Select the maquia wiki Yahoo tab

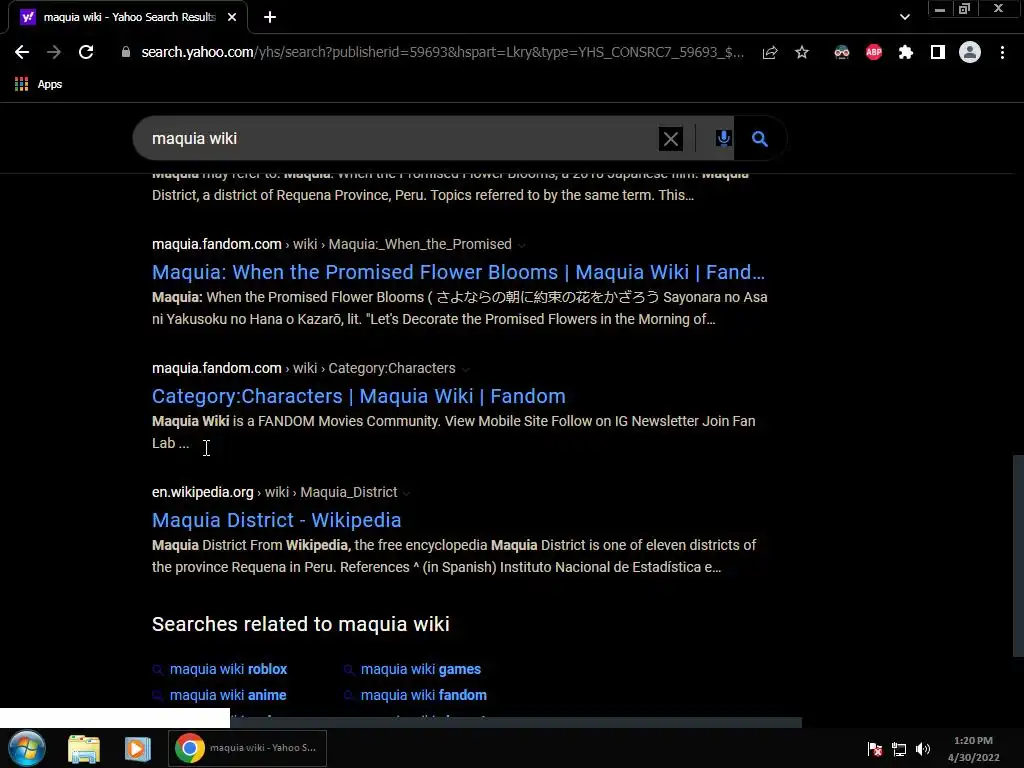pos(127,17)
